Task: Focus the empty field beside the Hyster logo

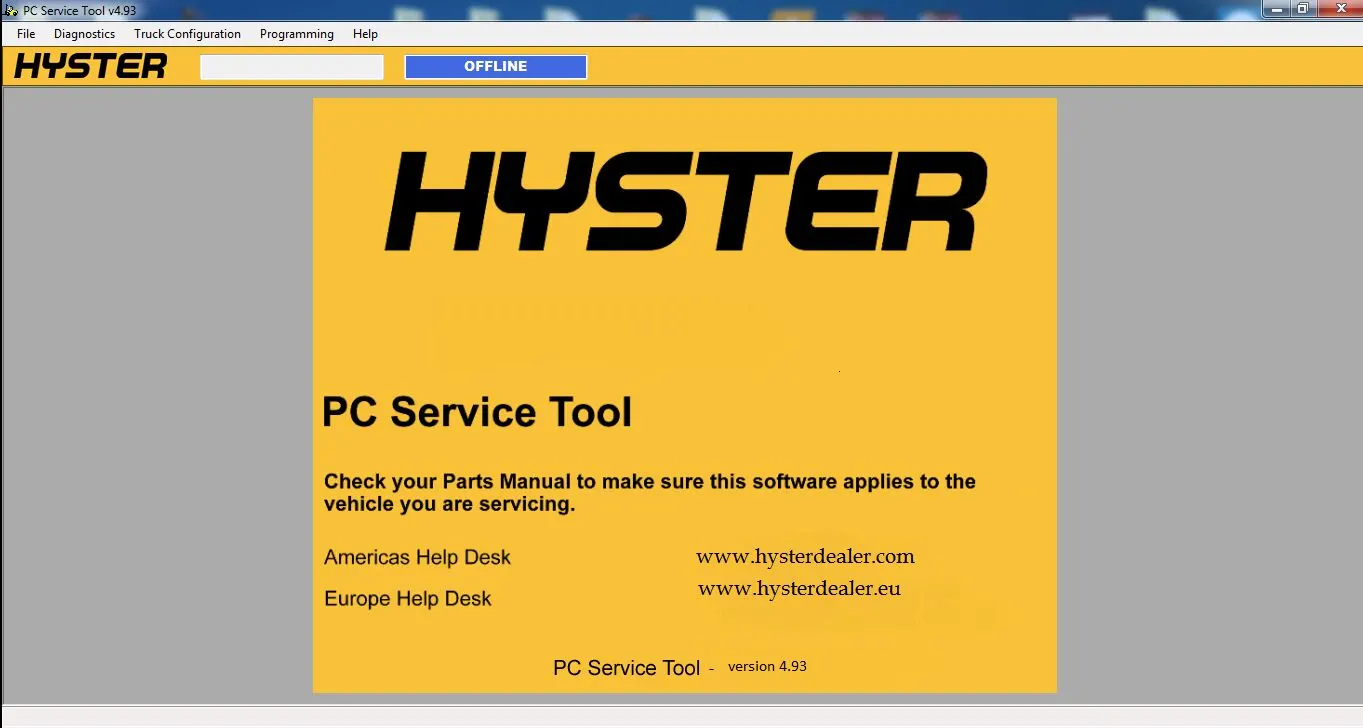Action: [292, 67]
